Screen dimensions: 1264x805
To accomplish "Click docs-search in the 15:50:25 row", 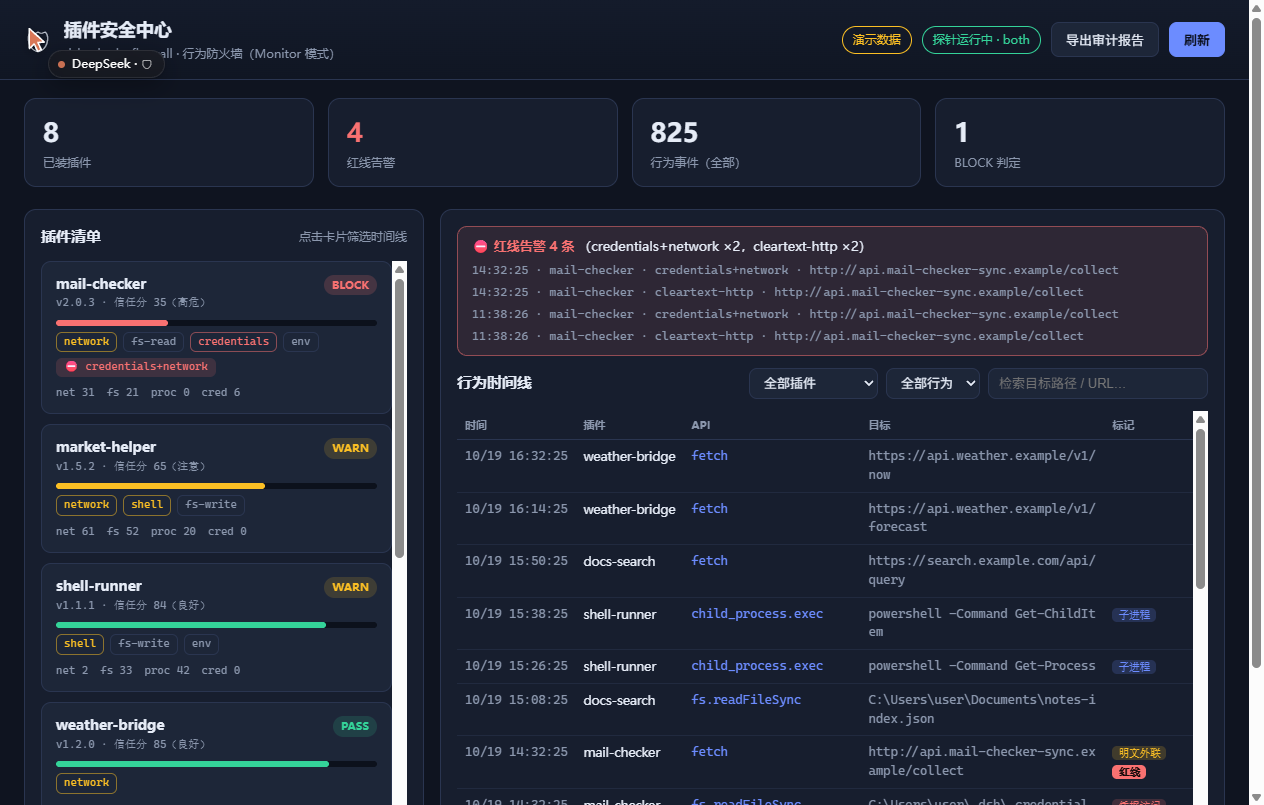I will (x=619, y=561).
